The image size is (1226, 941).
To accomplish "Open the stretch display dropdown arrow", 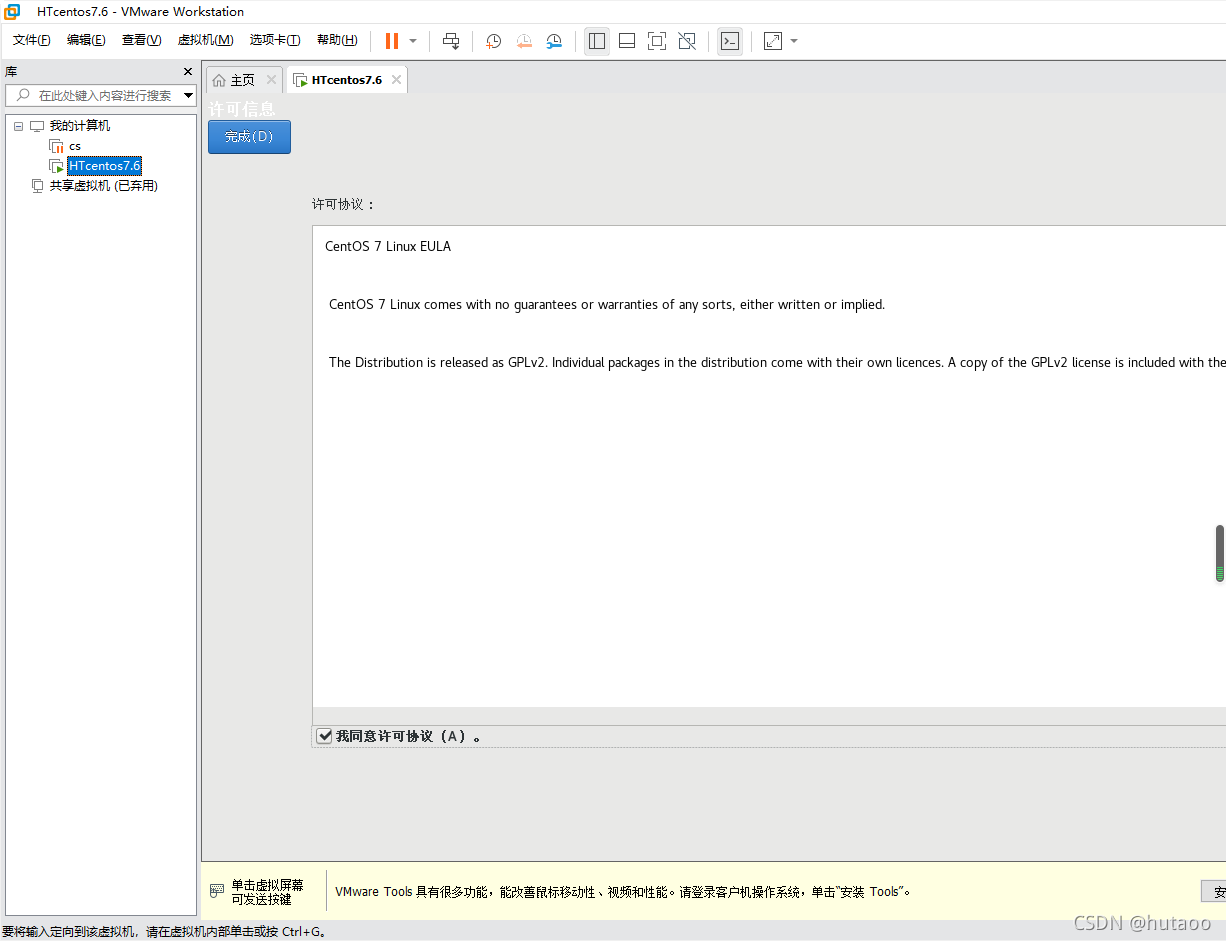I will [x=794, y=41].
